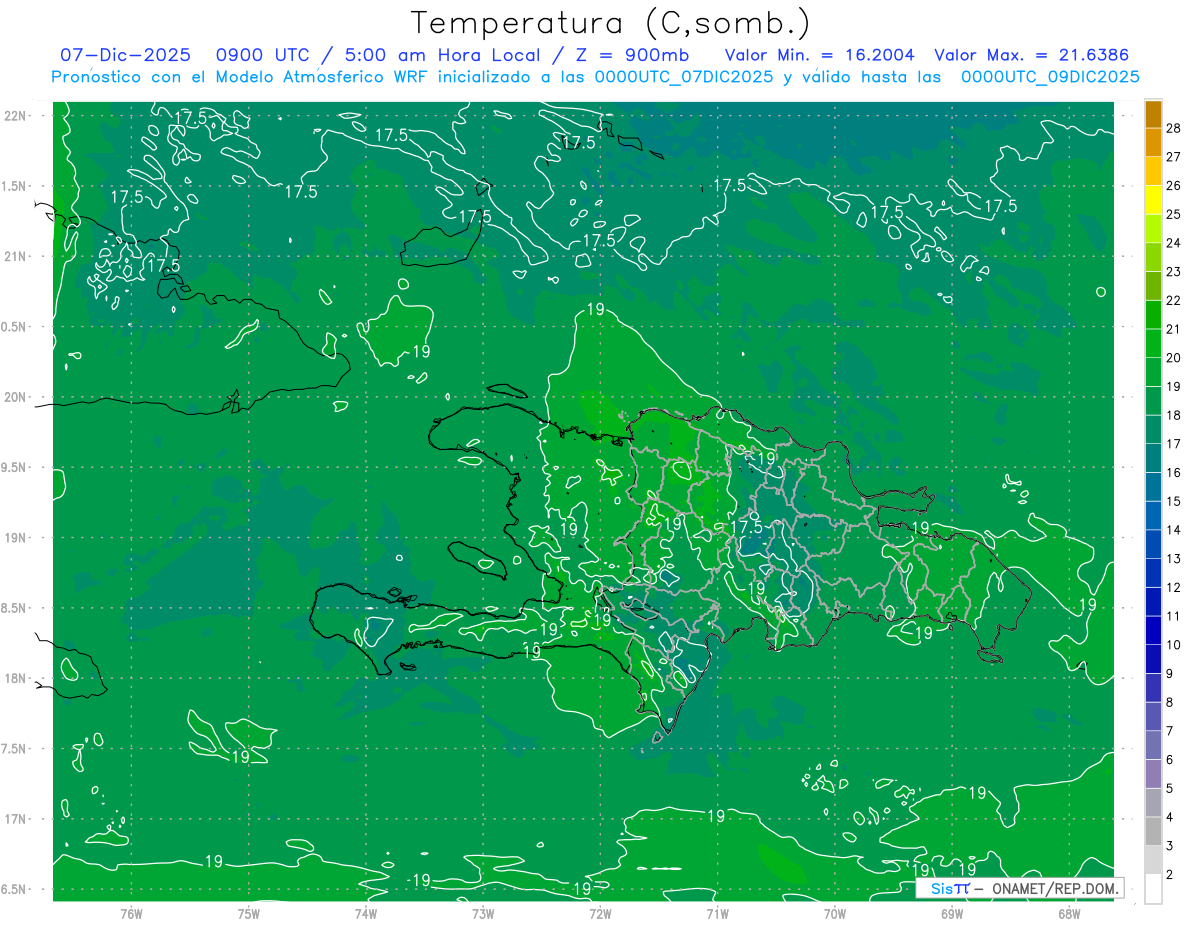Select the teal swatch between 16 and 17
This screenshot has width=1200, height=927.
1153,458
